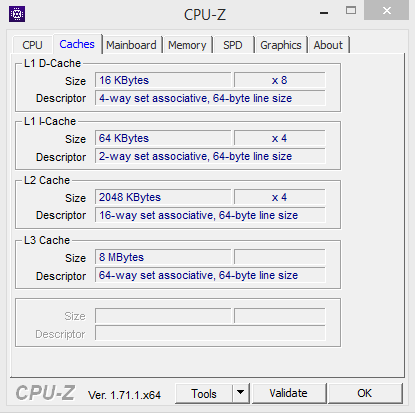This screenshot has height=413, width=415.
Task: Click the OK button
Action: click(x=365, y=393)
